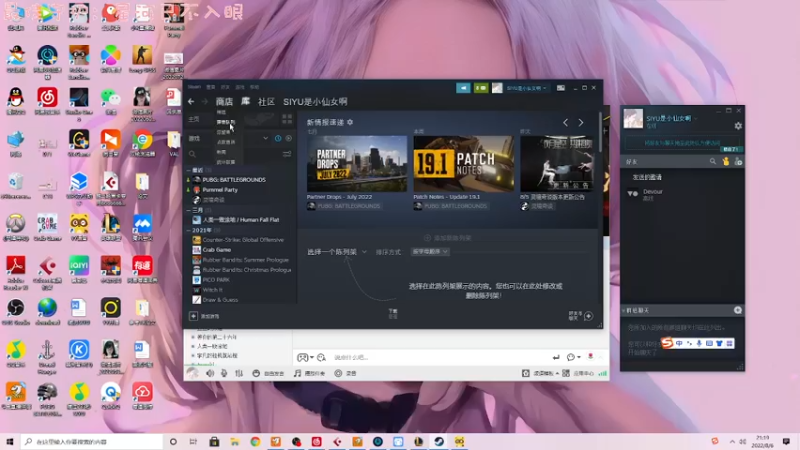Open the 库 (Library) tab in Steam

coord(245,101)
